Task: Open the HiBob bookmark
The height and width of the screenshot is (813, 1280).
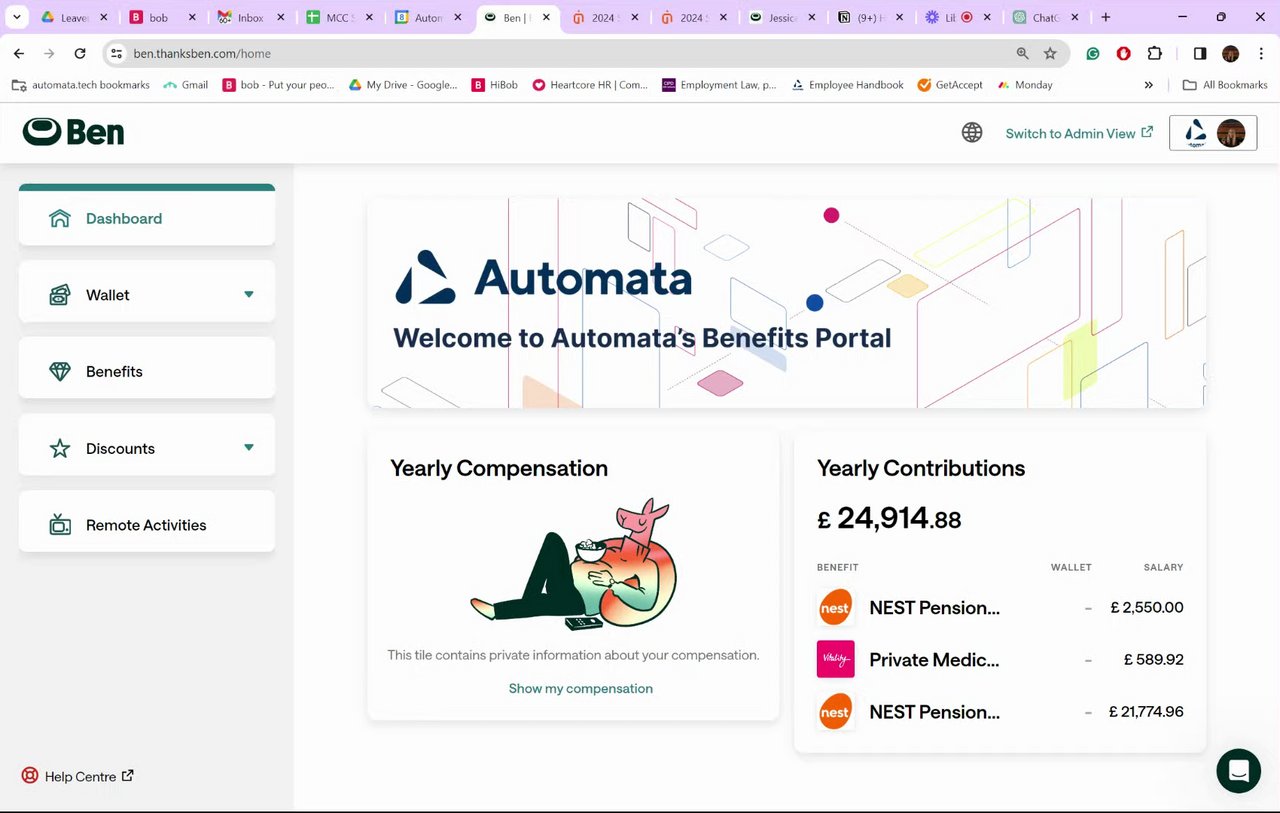Action: 494,85
